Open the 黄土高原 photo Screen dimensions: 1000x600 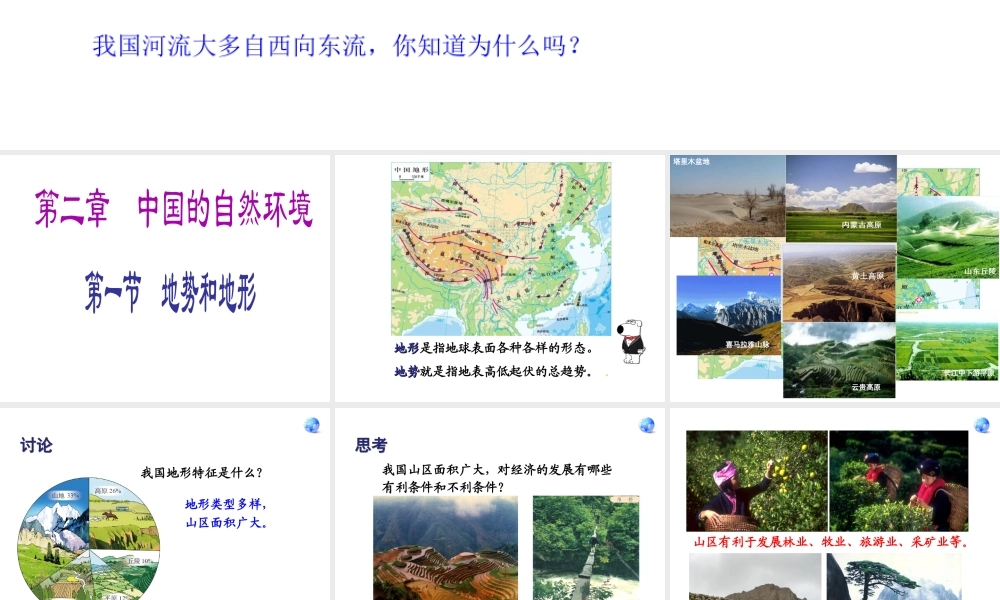(x=839, y=283)
